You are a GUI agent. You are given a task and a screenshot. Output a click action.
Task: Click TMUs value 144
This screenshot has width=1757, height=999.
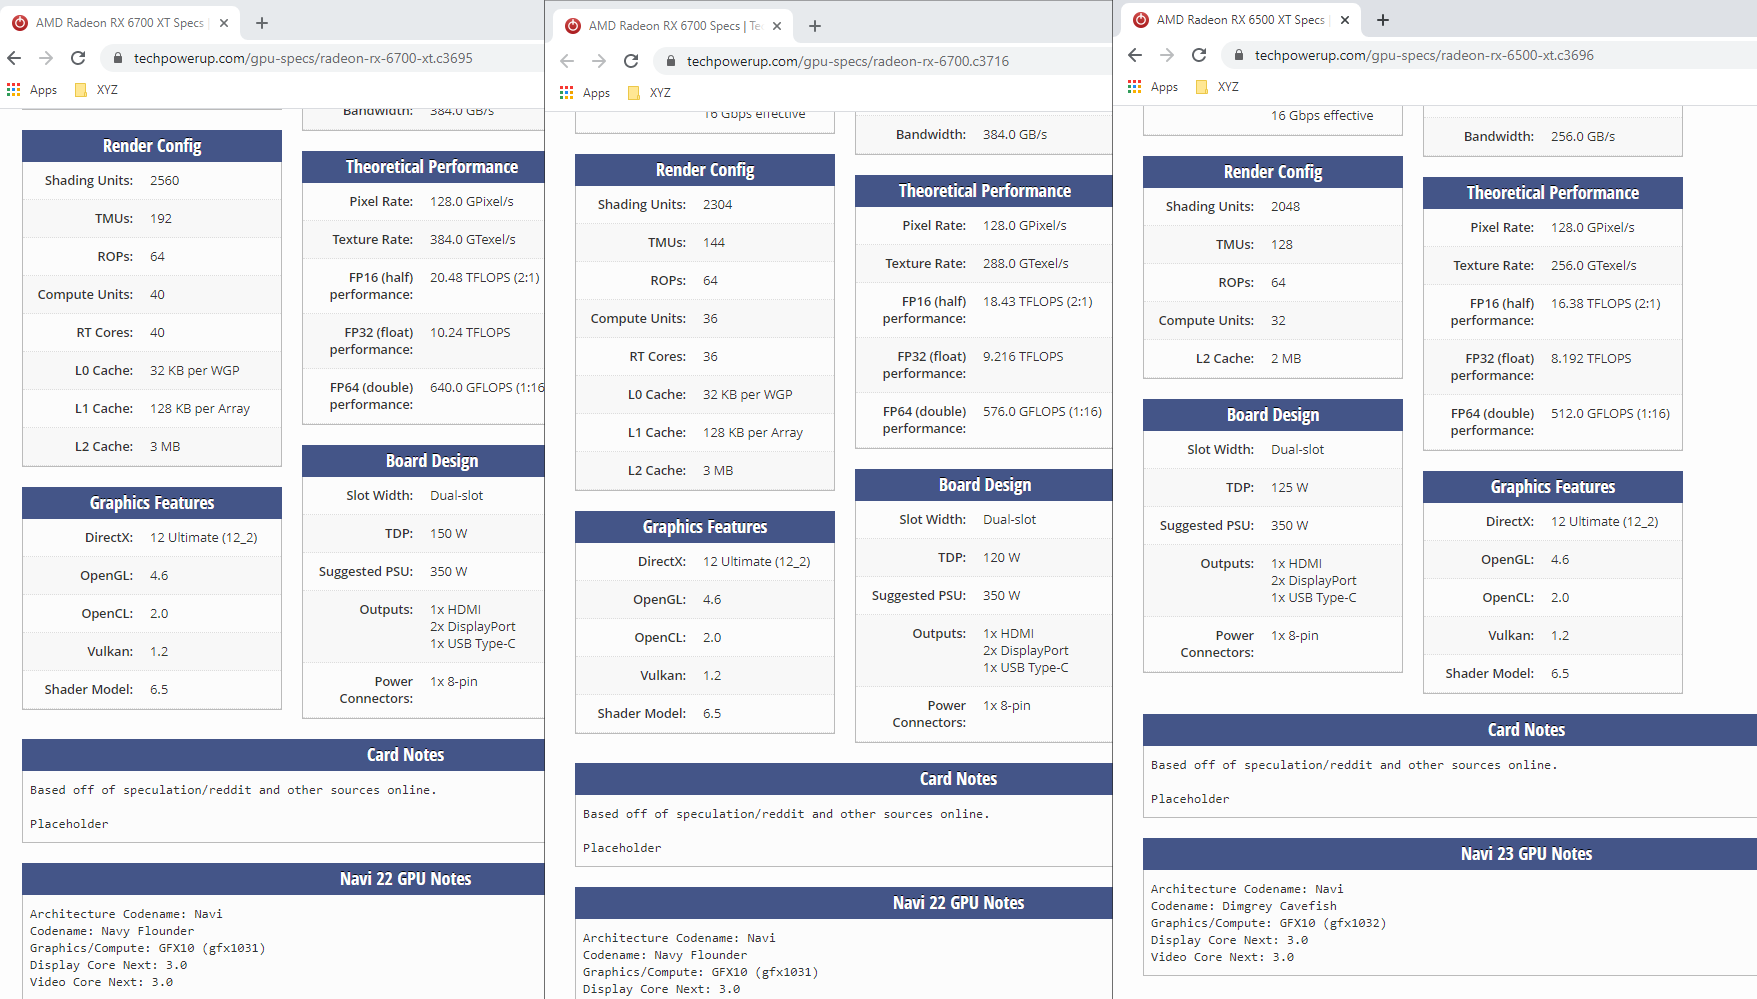click(x=714, y=243)
